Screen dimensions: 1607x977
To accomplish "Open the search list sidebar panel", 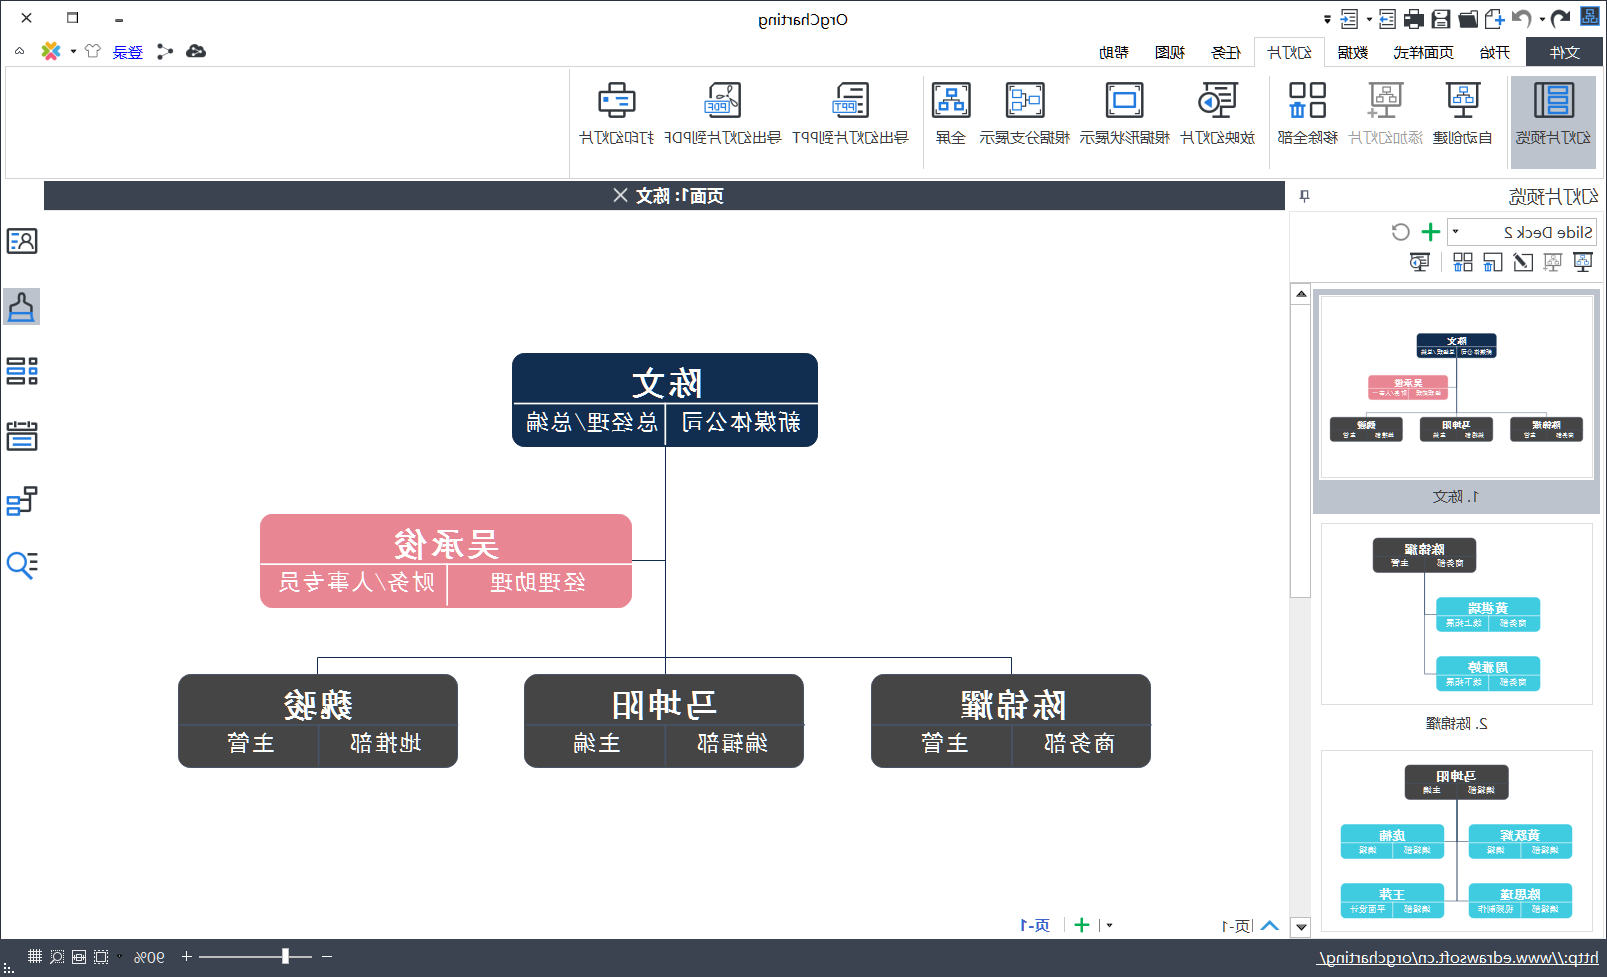I will pyautogui.click(x=22, y=565).
